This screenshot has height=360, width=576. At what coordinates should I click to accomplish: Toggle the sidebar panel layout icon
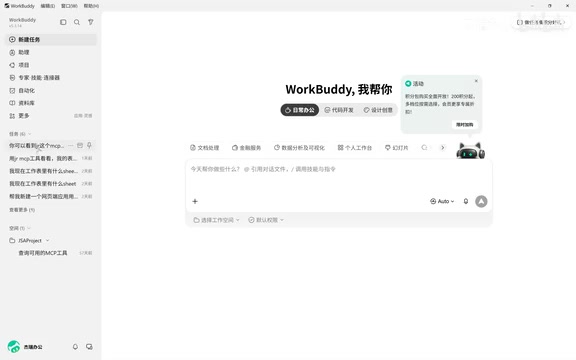coord(63,22)
